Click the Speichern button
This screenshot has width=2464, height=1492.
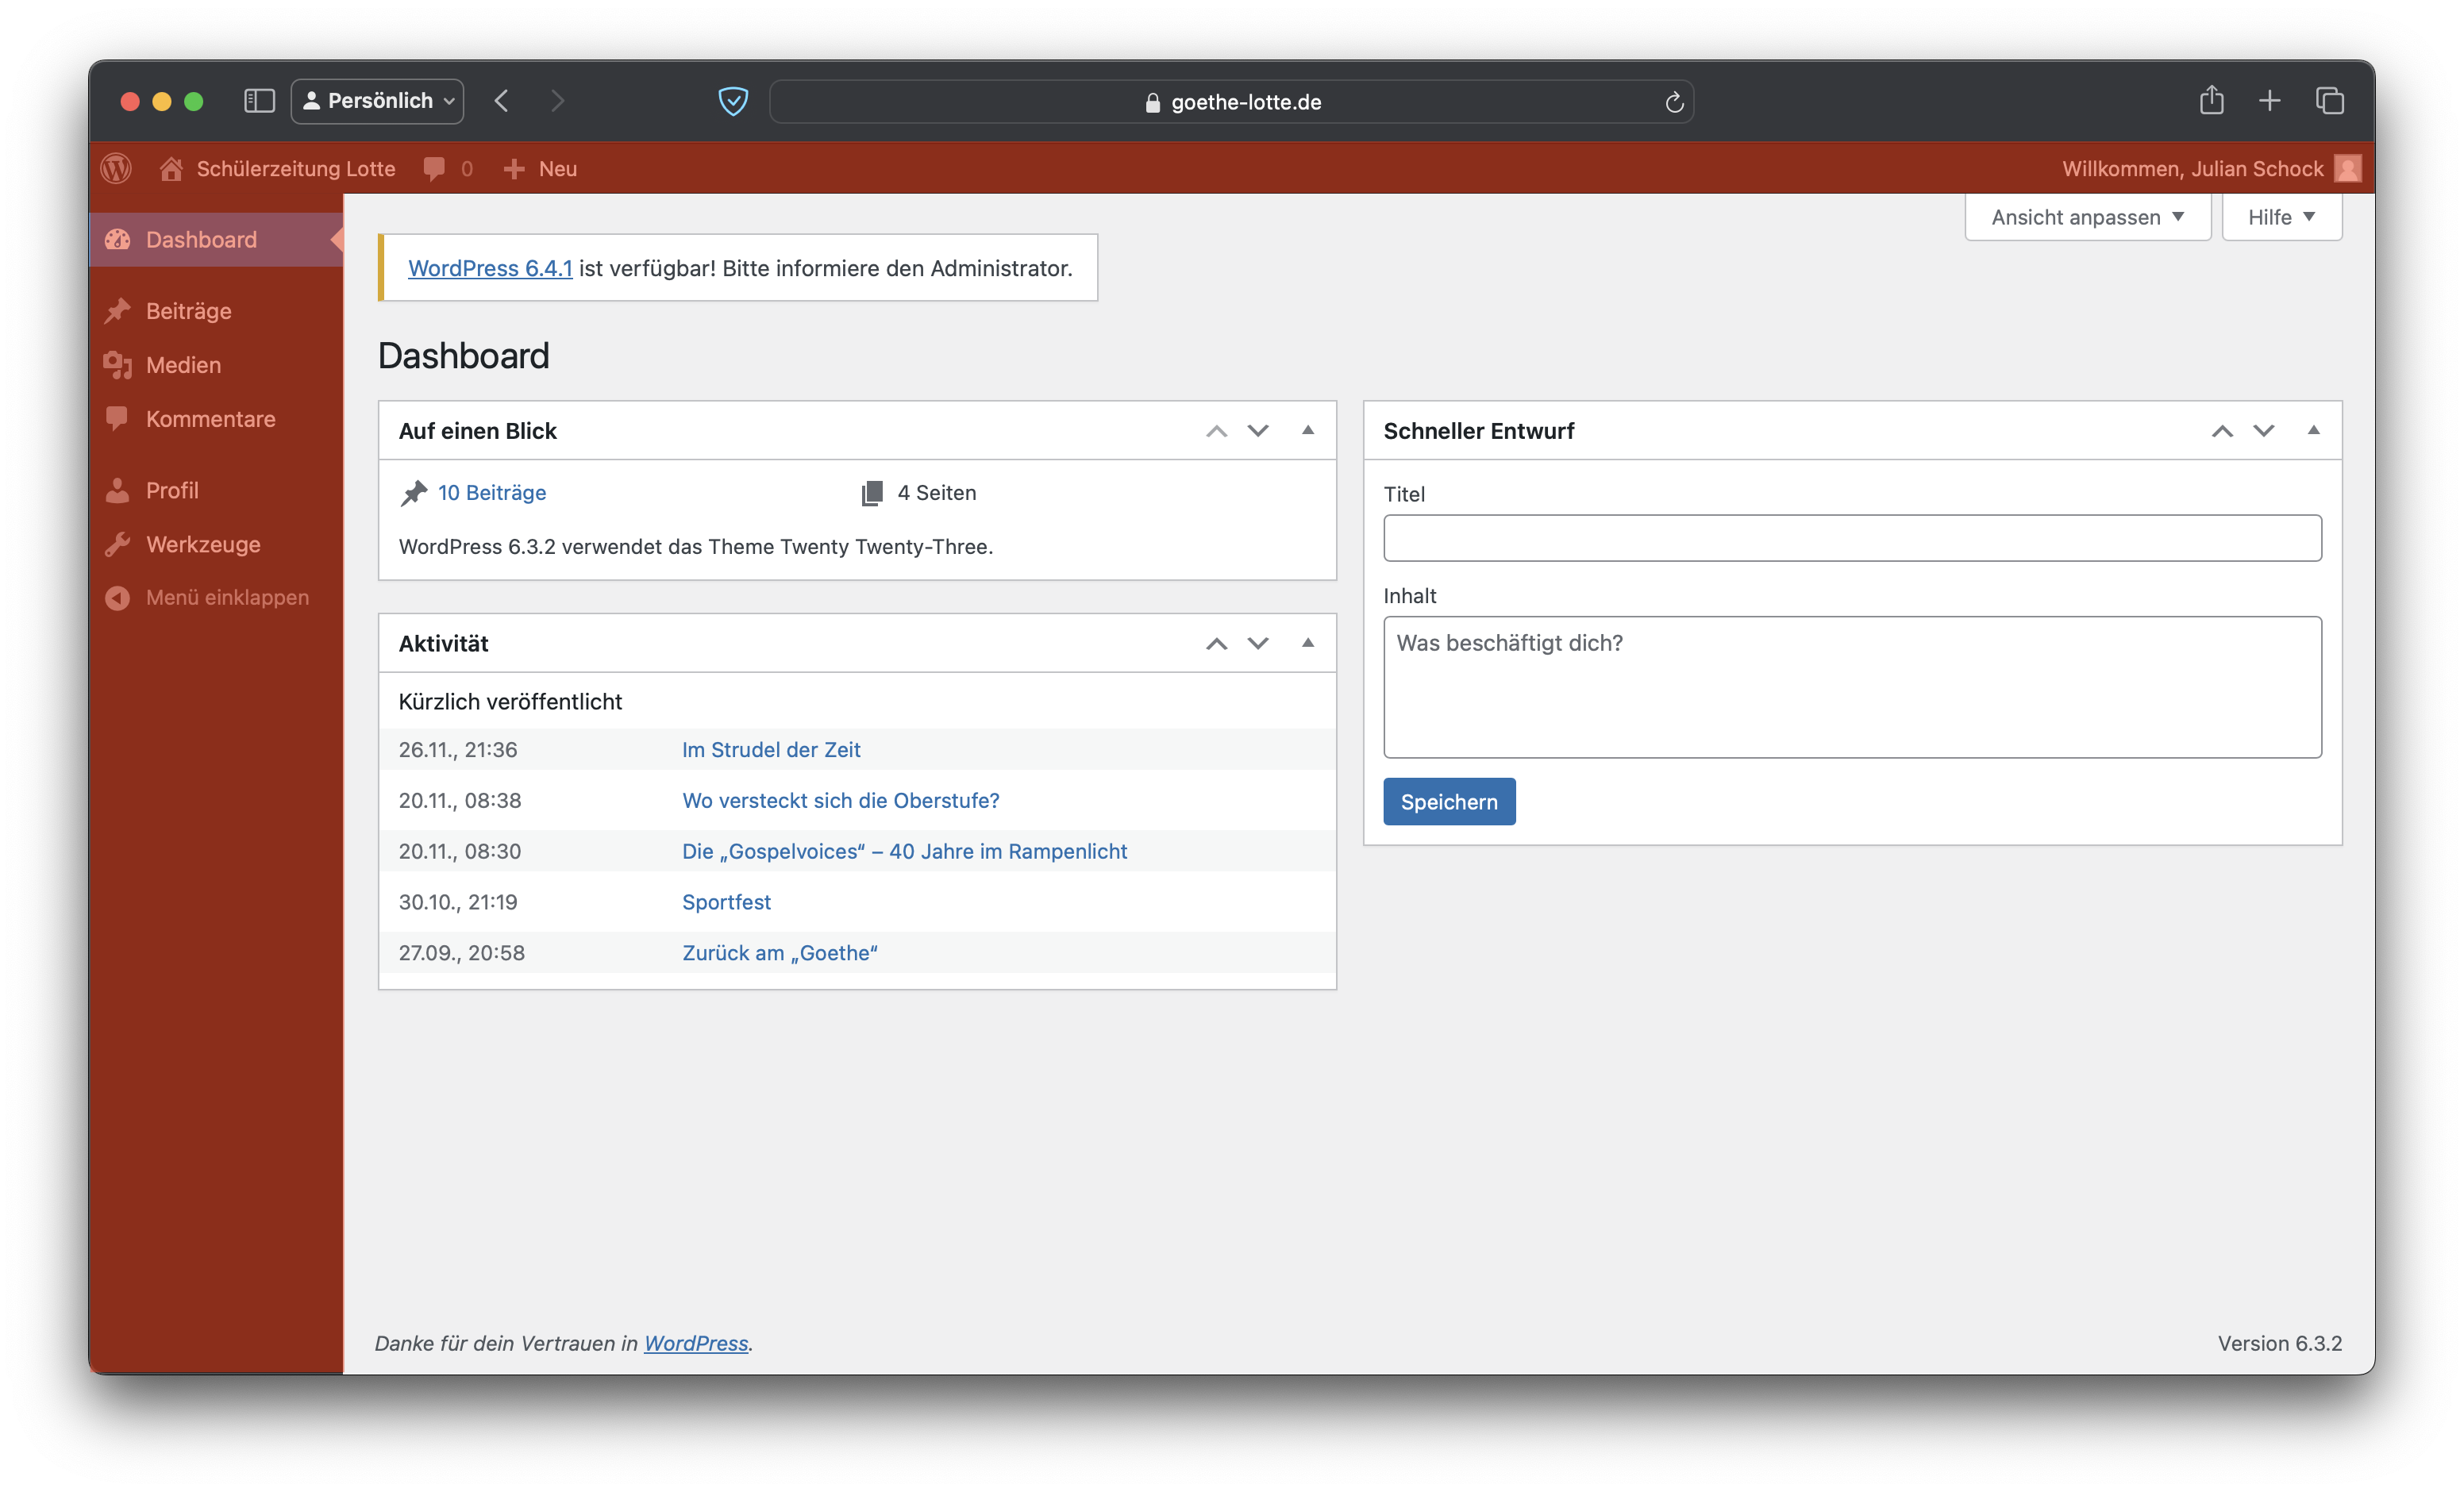(x=1448, y=801)
